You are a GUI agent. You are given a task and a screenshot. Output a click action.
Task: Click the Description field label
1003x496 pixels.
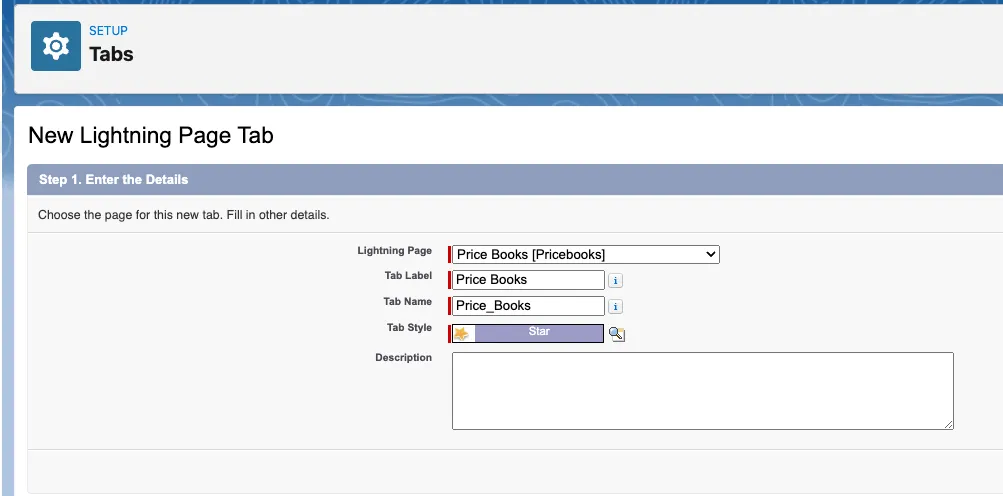(x=403, y=358)
